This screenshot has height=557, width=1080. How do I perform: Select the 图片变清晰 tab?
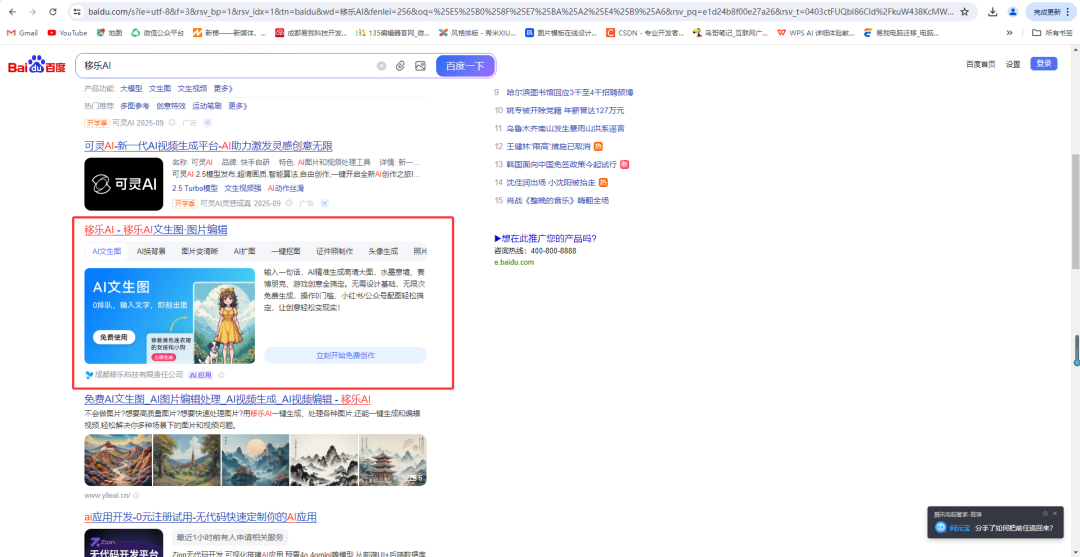click(x=200, y=251)
